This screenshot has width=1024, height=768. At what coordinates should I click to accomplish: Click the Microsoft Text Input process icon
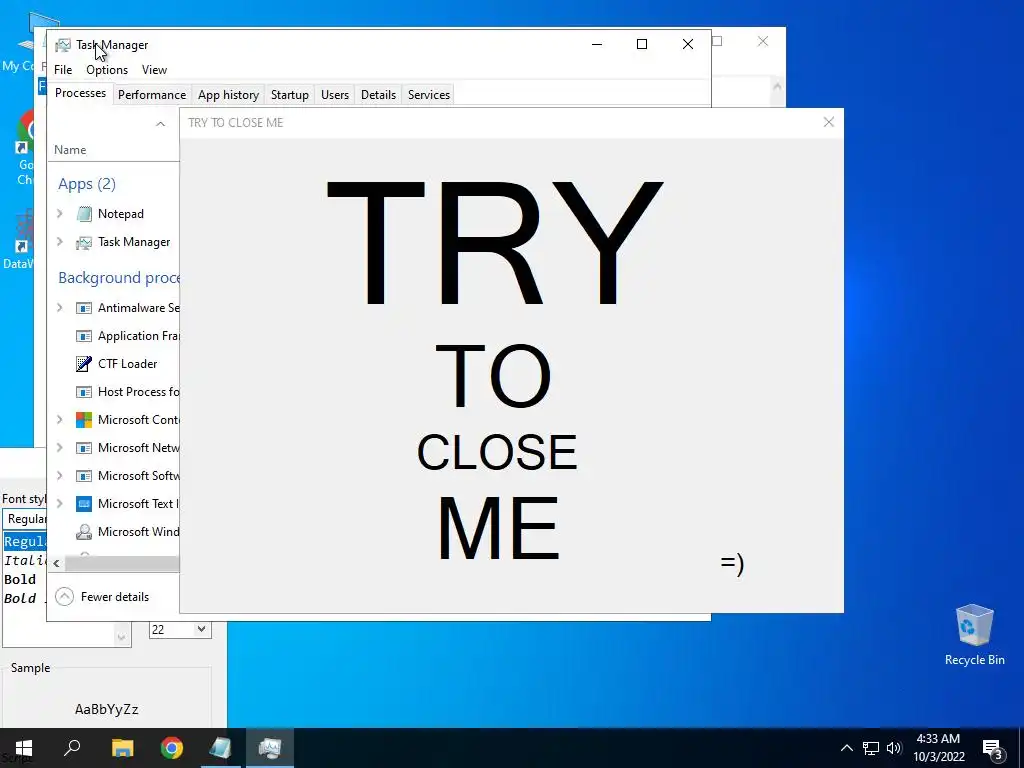pos(84,504)
